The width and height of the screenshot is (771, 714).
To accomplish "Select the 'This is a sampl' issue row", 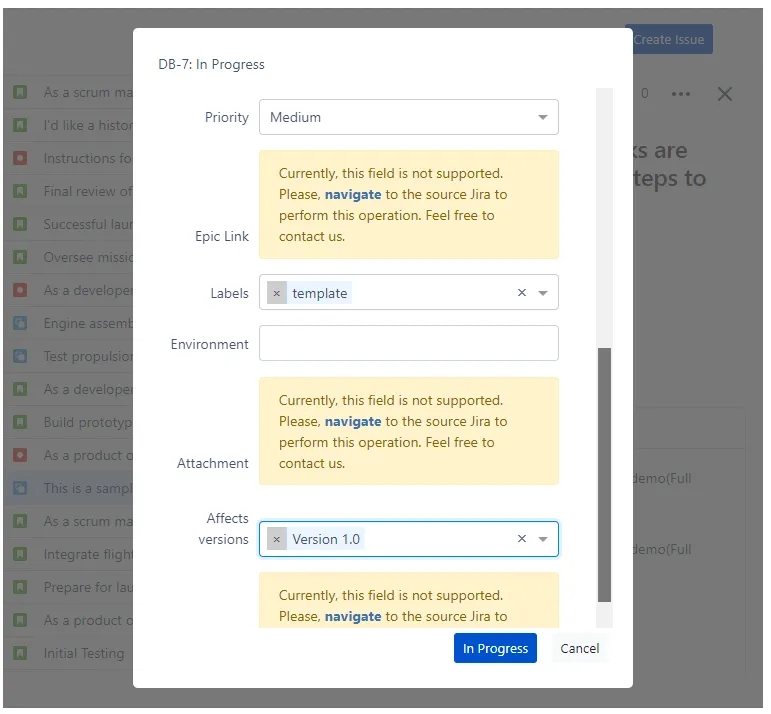I will [x=69, y=488].
